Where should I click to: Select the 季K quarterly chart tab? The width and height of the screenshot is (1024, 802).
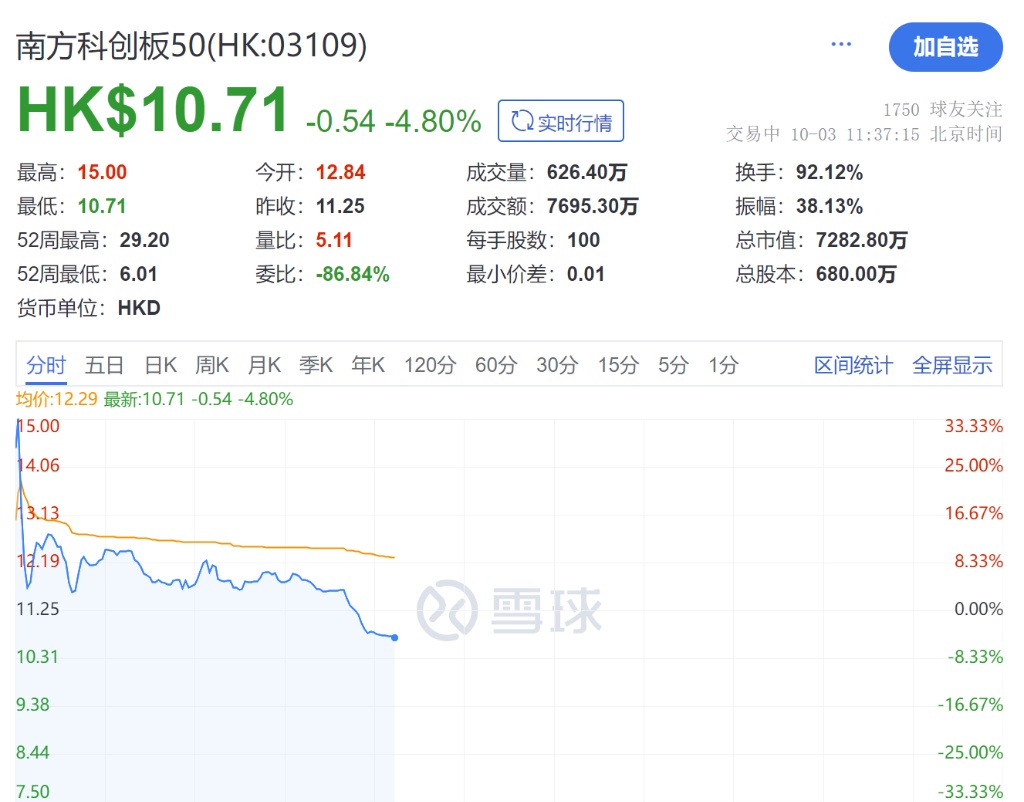pyautogui.click(x=316, y=365)
